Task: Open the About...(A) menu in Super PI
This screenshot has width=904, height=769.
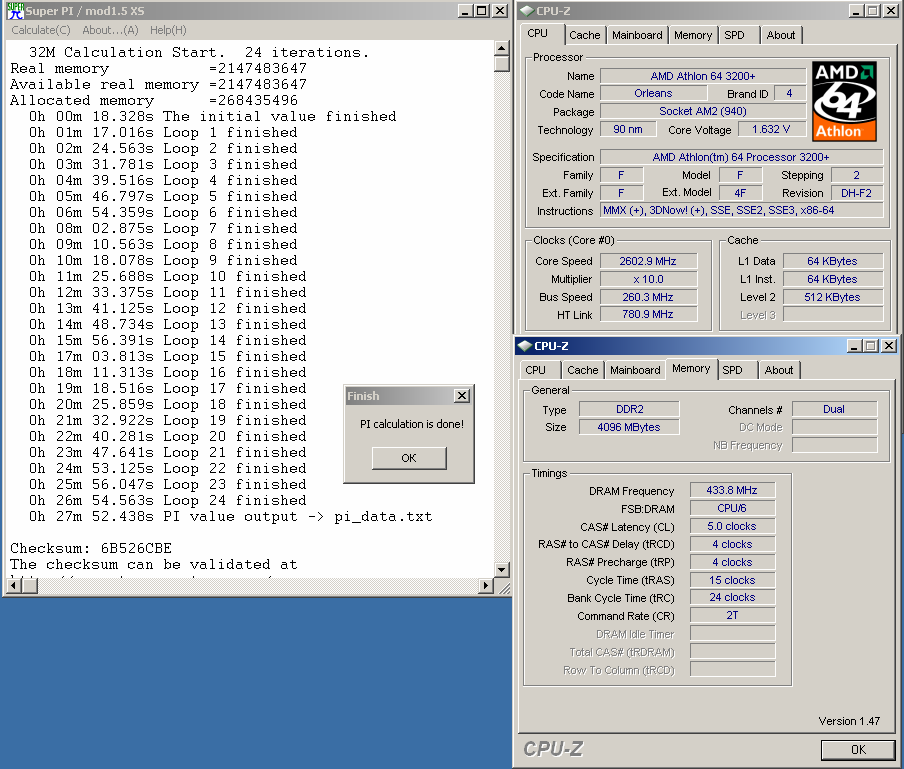Action: (x=110, y=30)
